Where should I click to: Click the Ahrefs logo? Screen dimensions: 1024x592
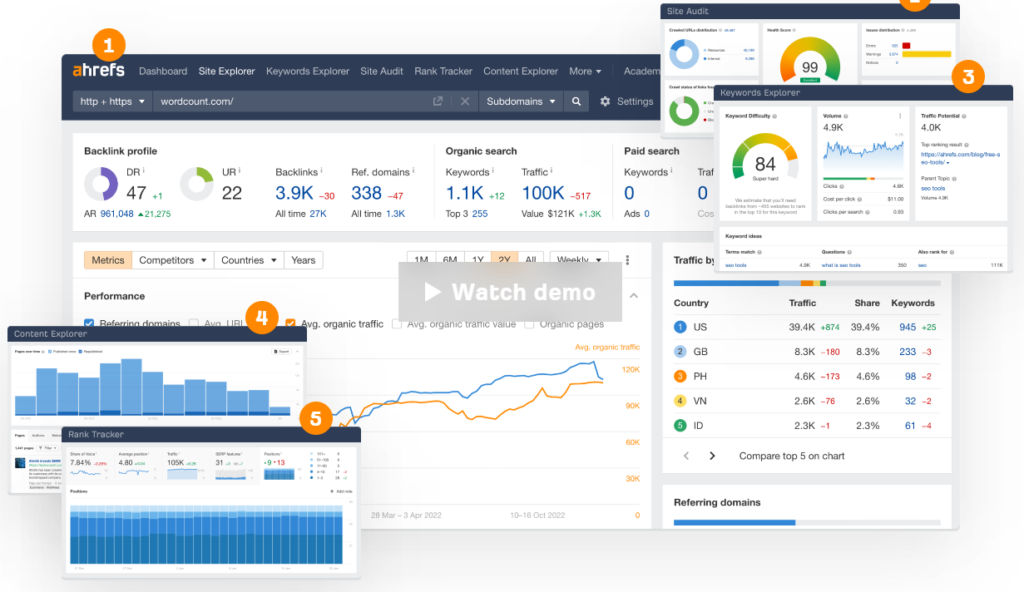pyautogui.click(x=99, y=71)
